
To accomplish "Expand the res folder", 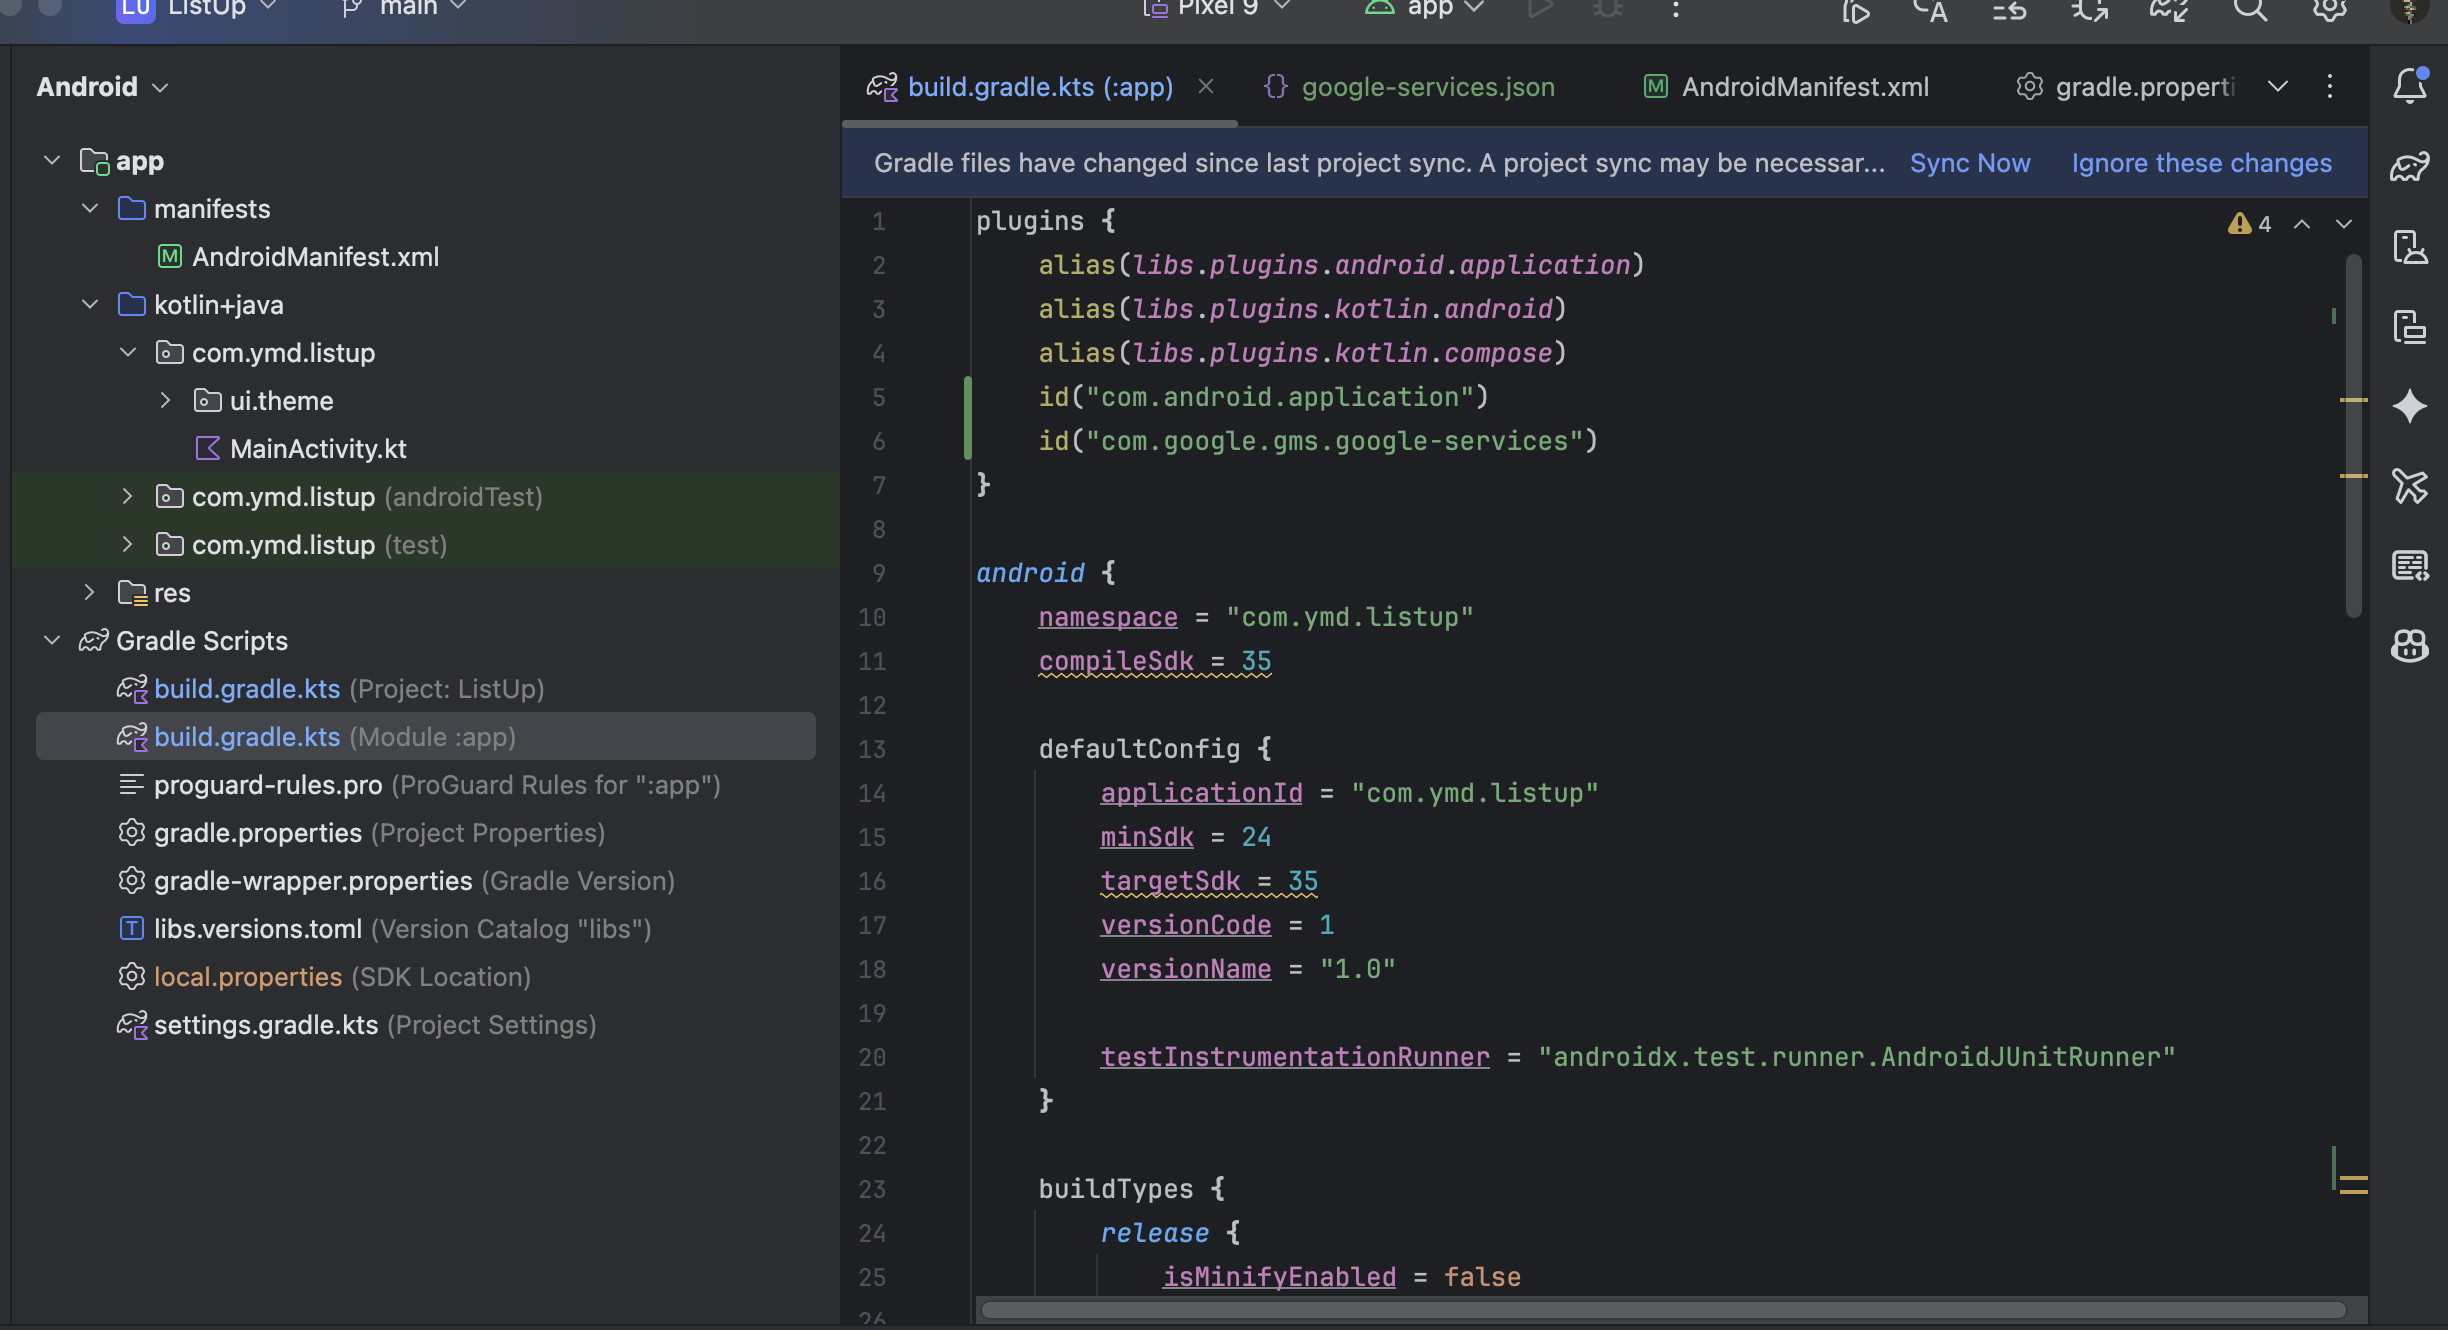I will click(90, 592).
